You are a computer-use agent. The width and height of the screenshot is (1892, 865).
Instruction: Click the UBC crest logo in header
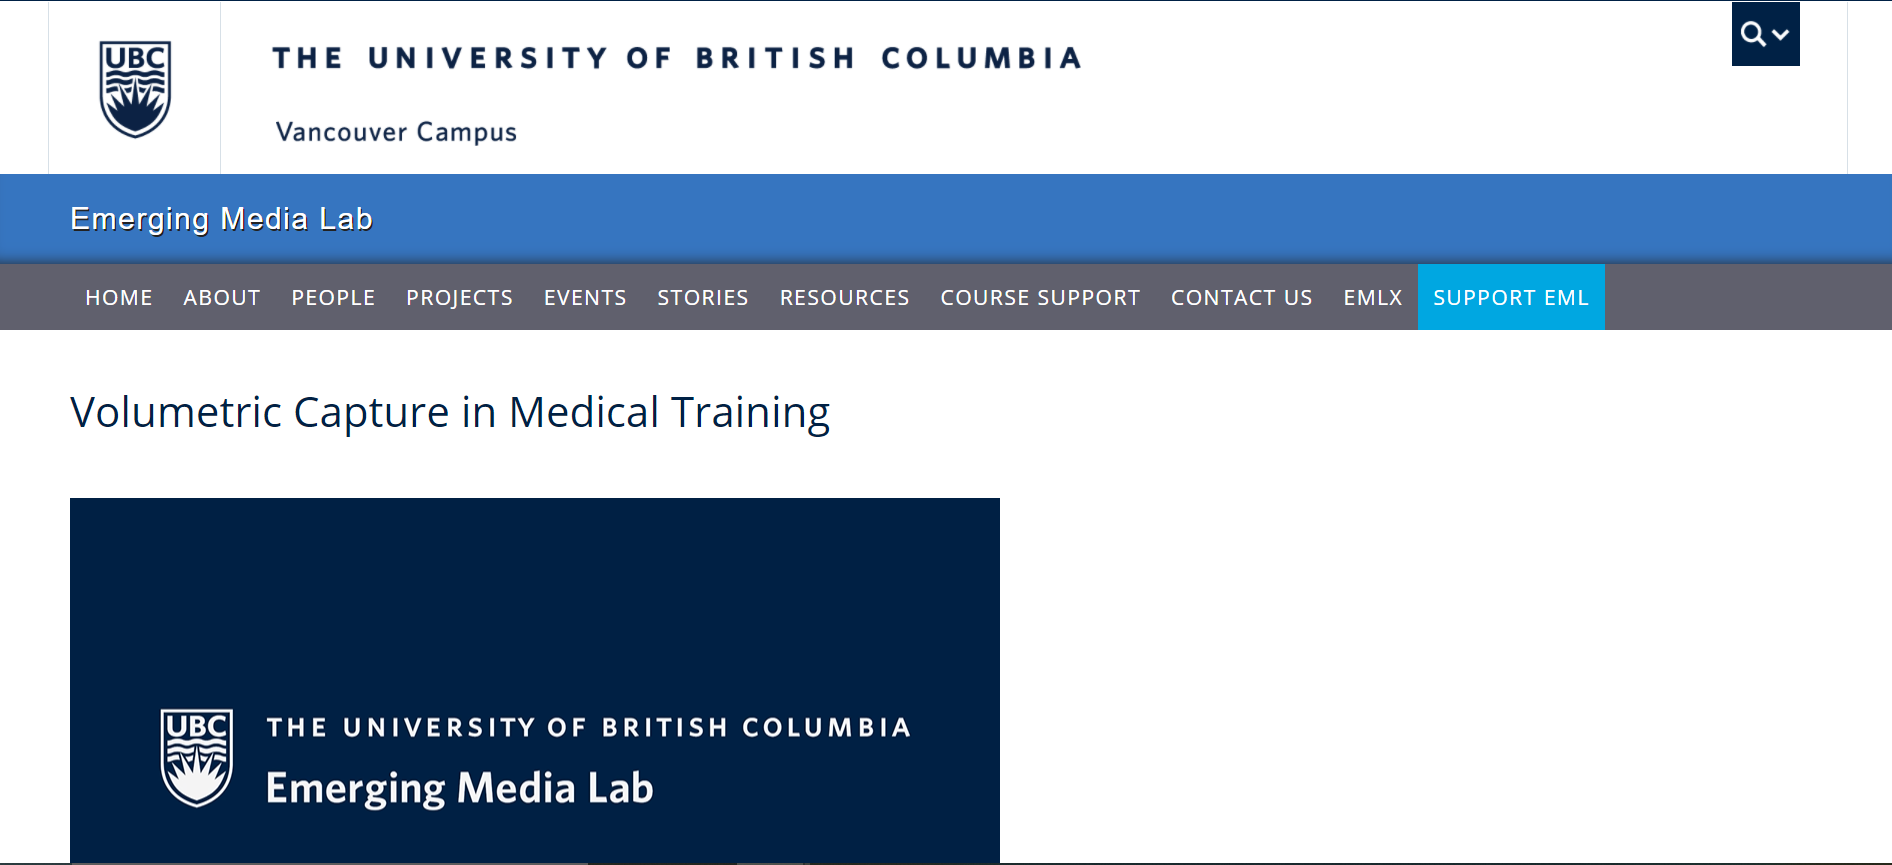pos(135,89)
